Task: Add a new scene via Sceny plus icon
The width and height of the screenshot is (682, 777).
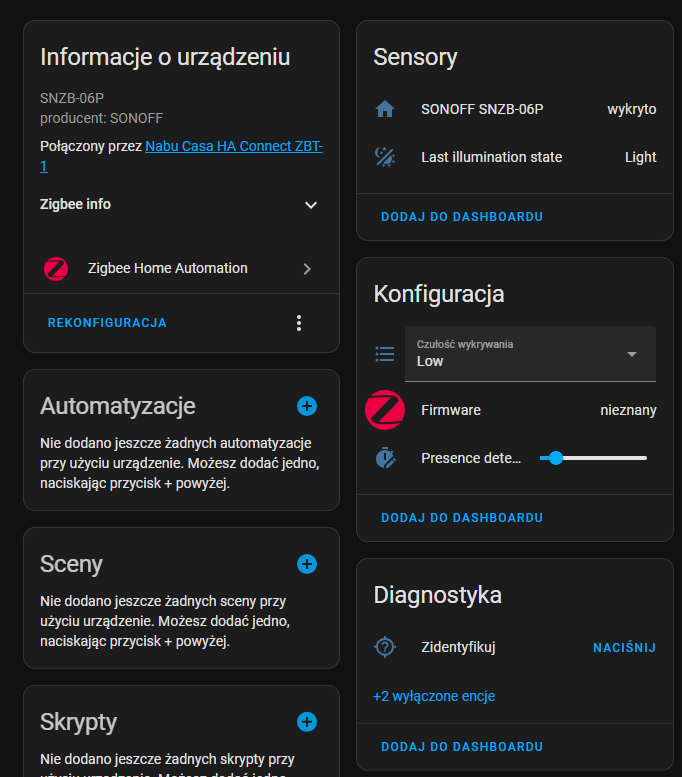Action: (x=307, y=564)
